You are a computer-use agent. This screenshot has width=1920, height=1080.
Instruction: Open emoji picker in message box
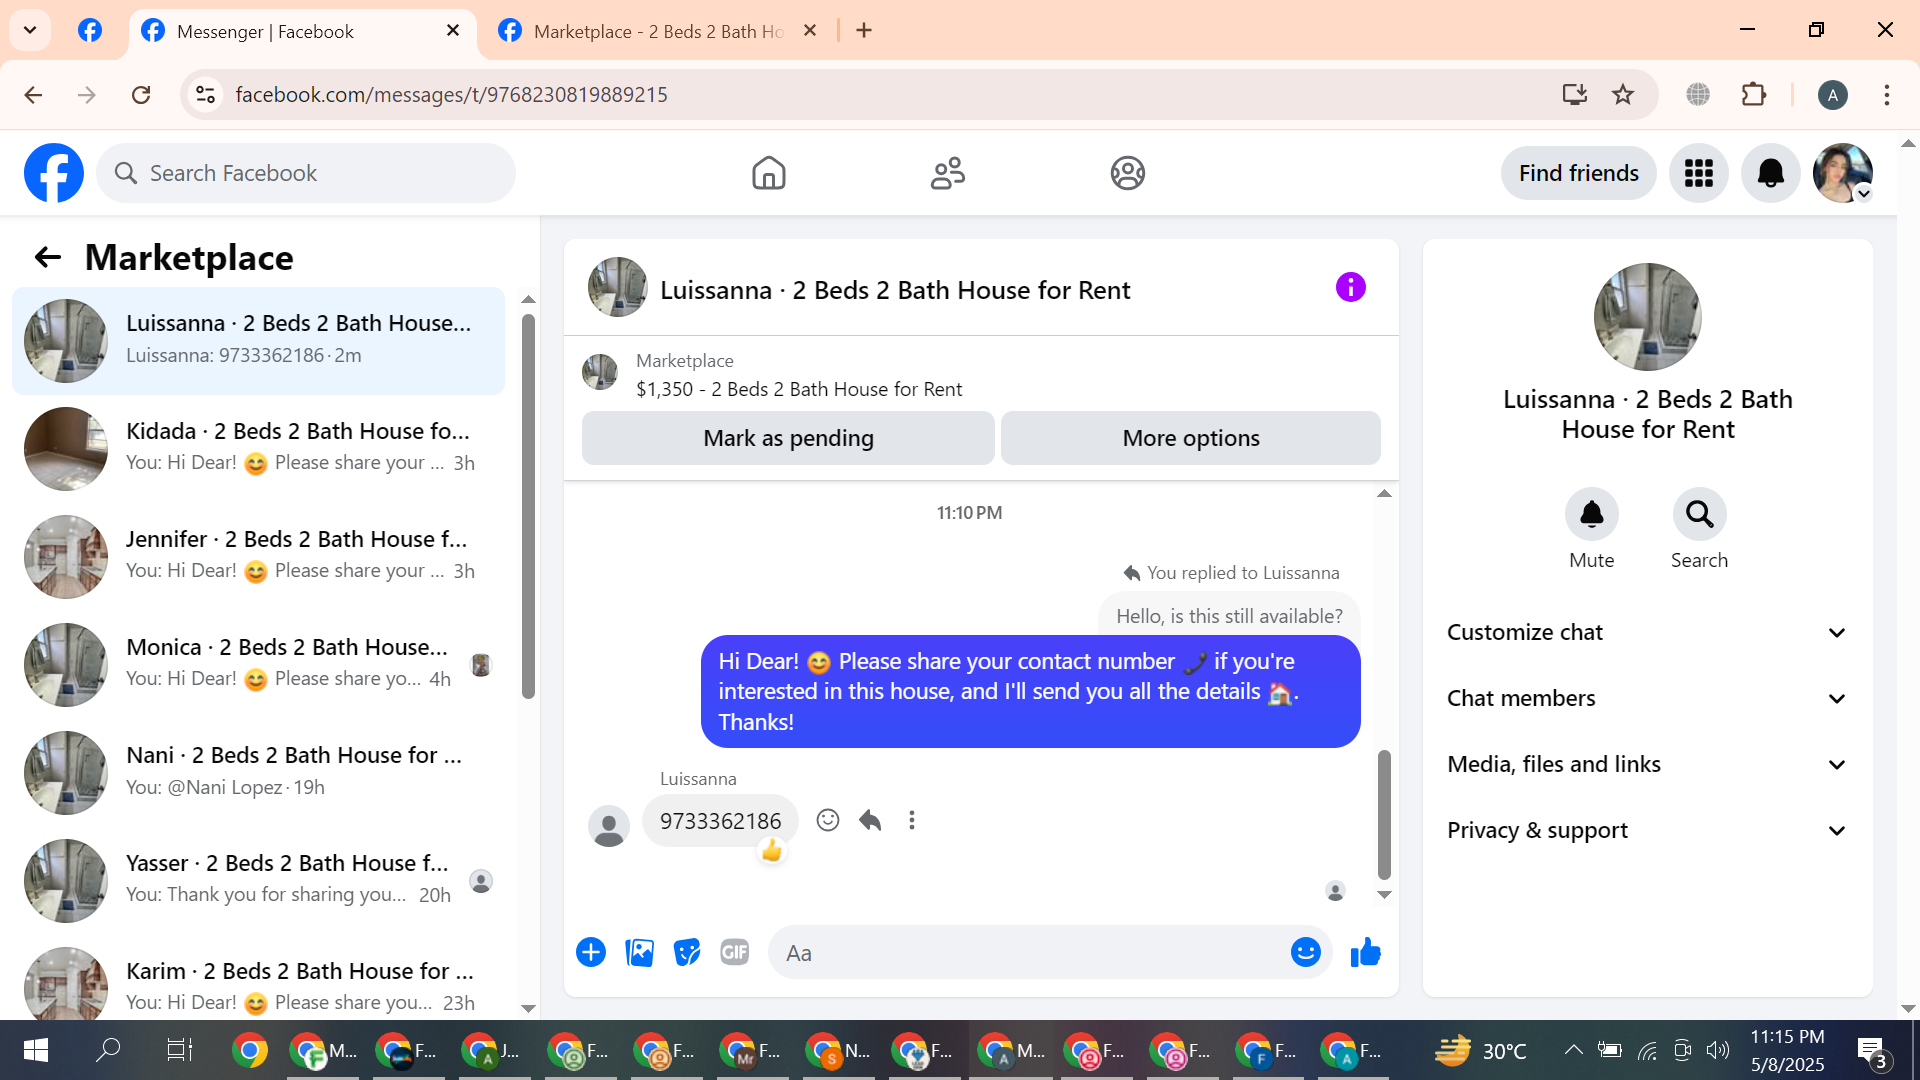[1305, 952]
